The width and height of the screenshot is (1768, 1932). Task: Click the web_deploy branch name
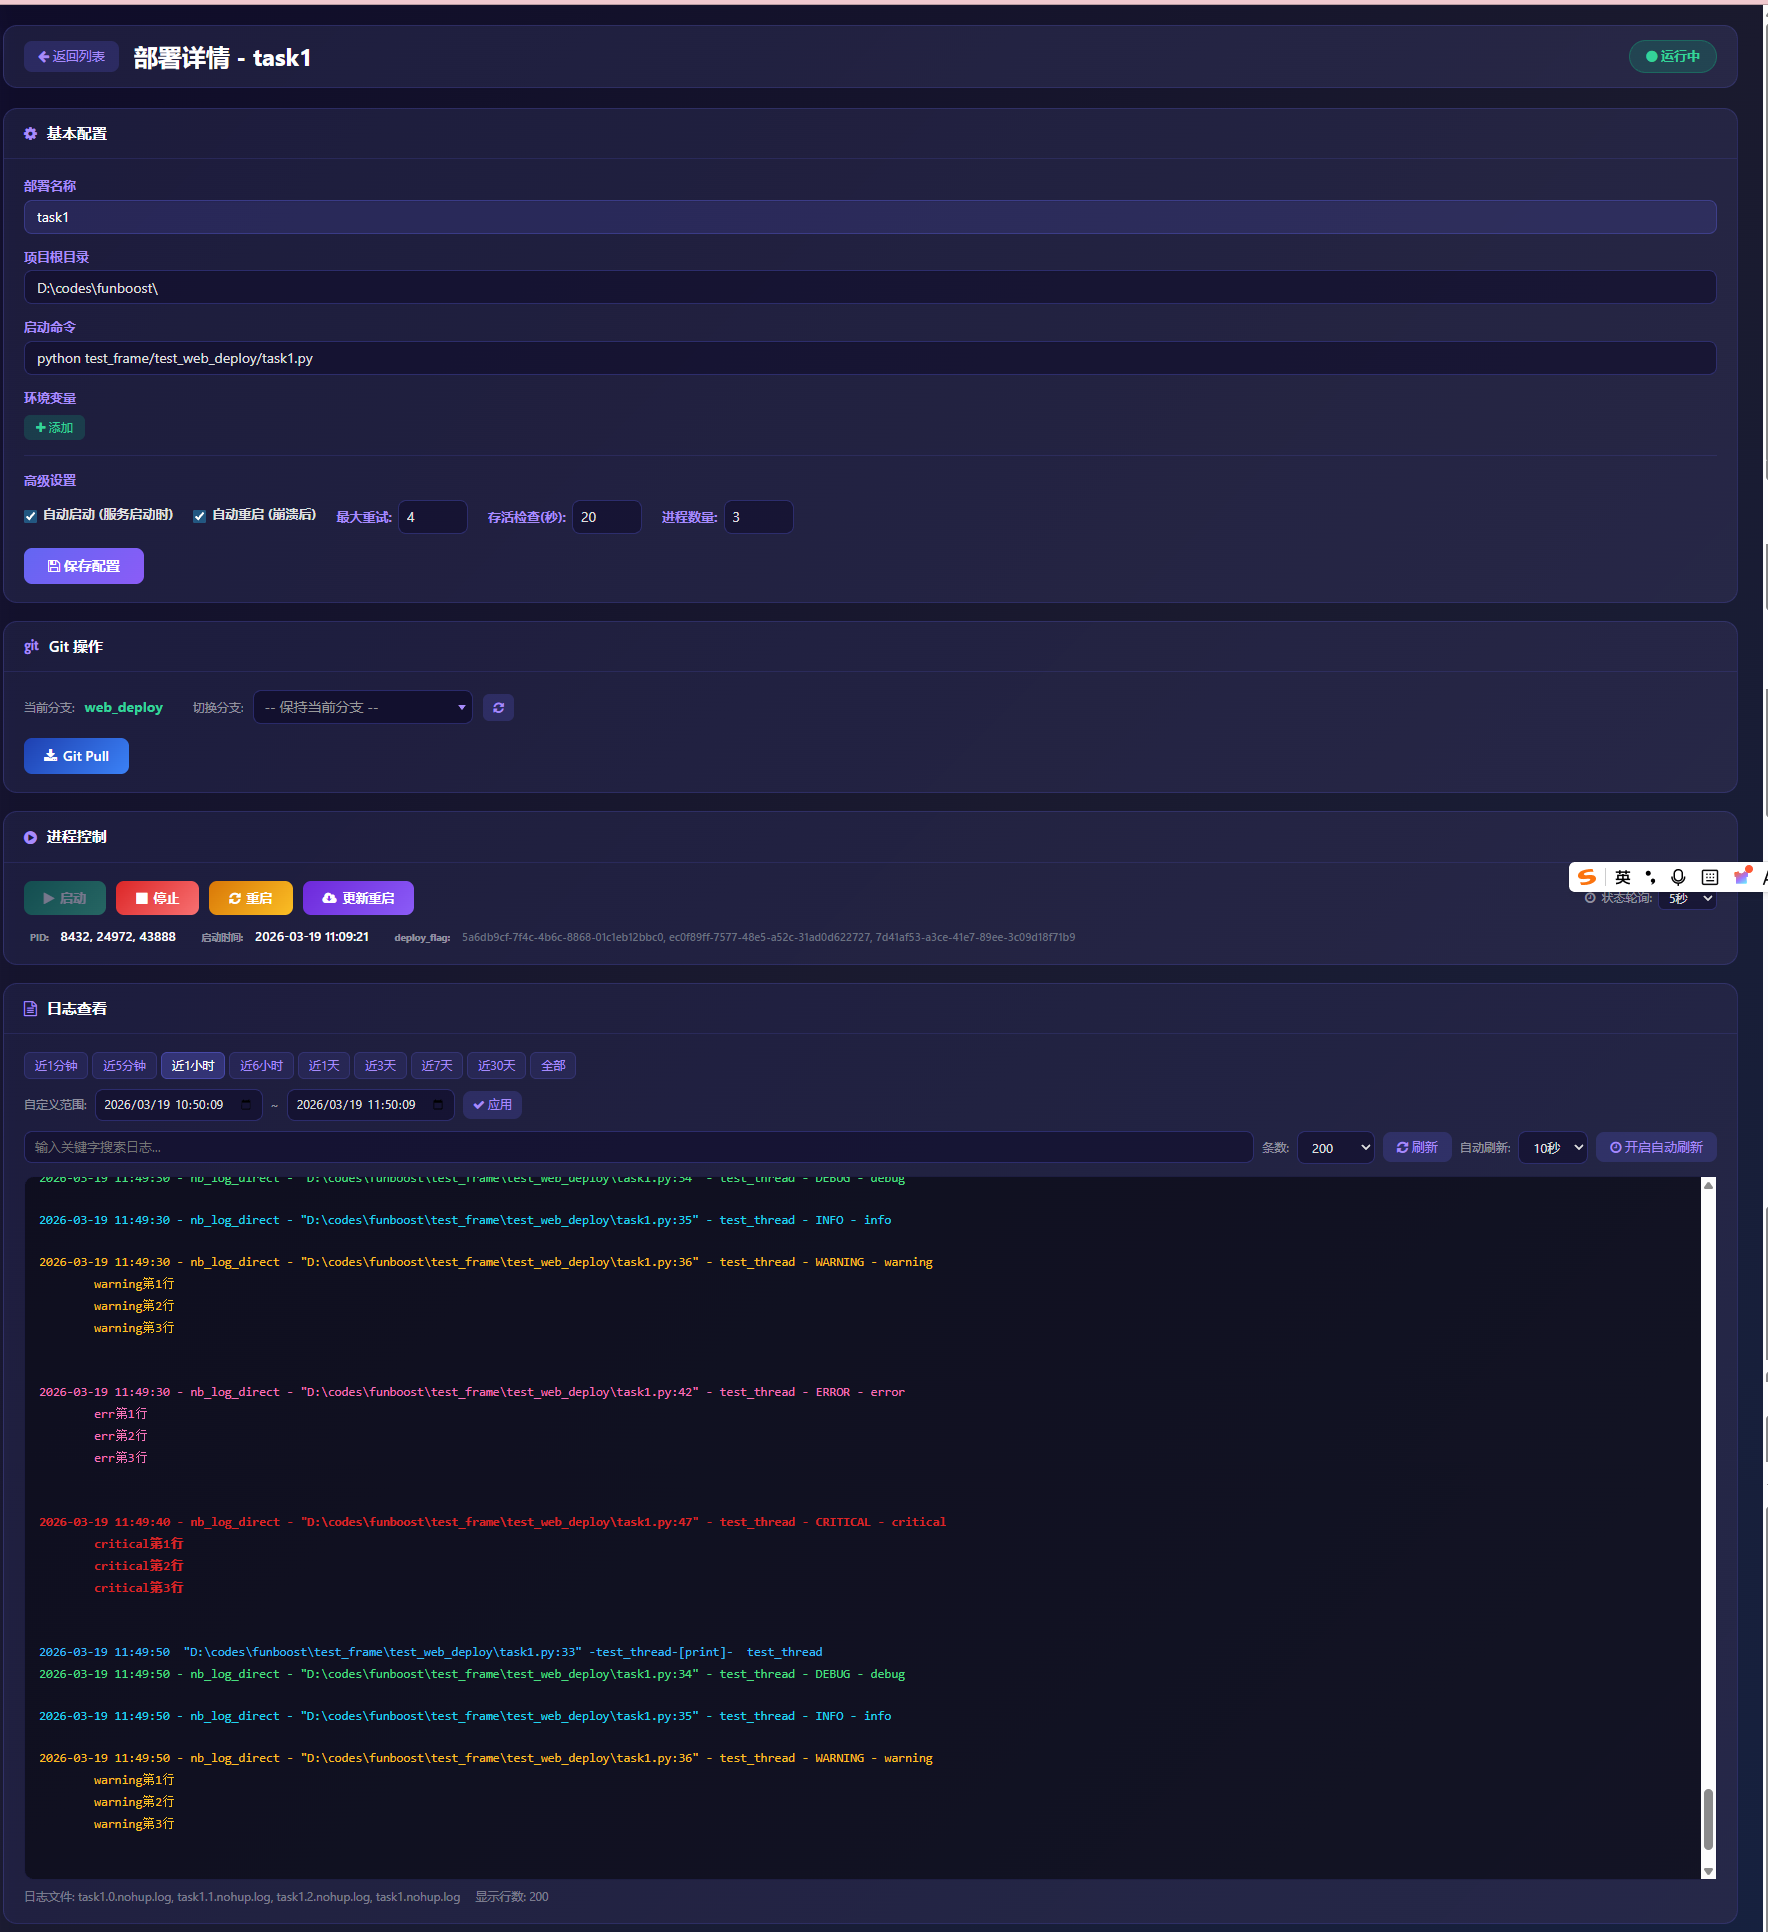pyautogui.click(x=123, y=707)
